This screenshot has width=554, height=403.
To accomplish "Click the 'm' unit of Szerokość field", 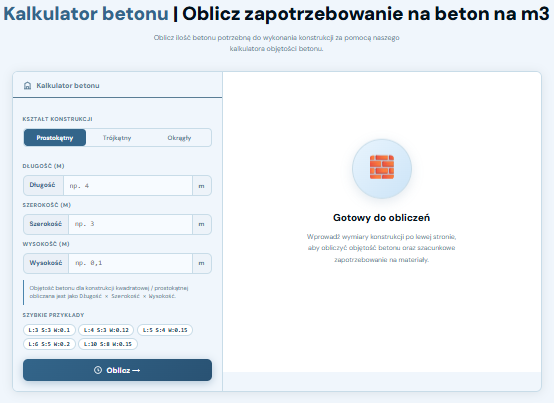I will point(202,224).
